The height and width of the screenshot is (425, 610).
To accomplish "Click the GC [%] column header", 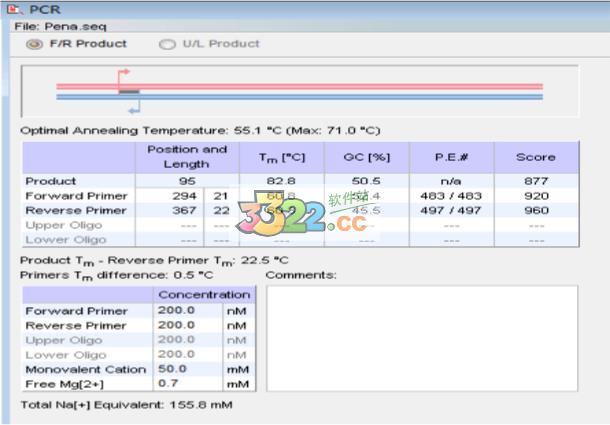I will pyautogui.click(x=366, y=157).
